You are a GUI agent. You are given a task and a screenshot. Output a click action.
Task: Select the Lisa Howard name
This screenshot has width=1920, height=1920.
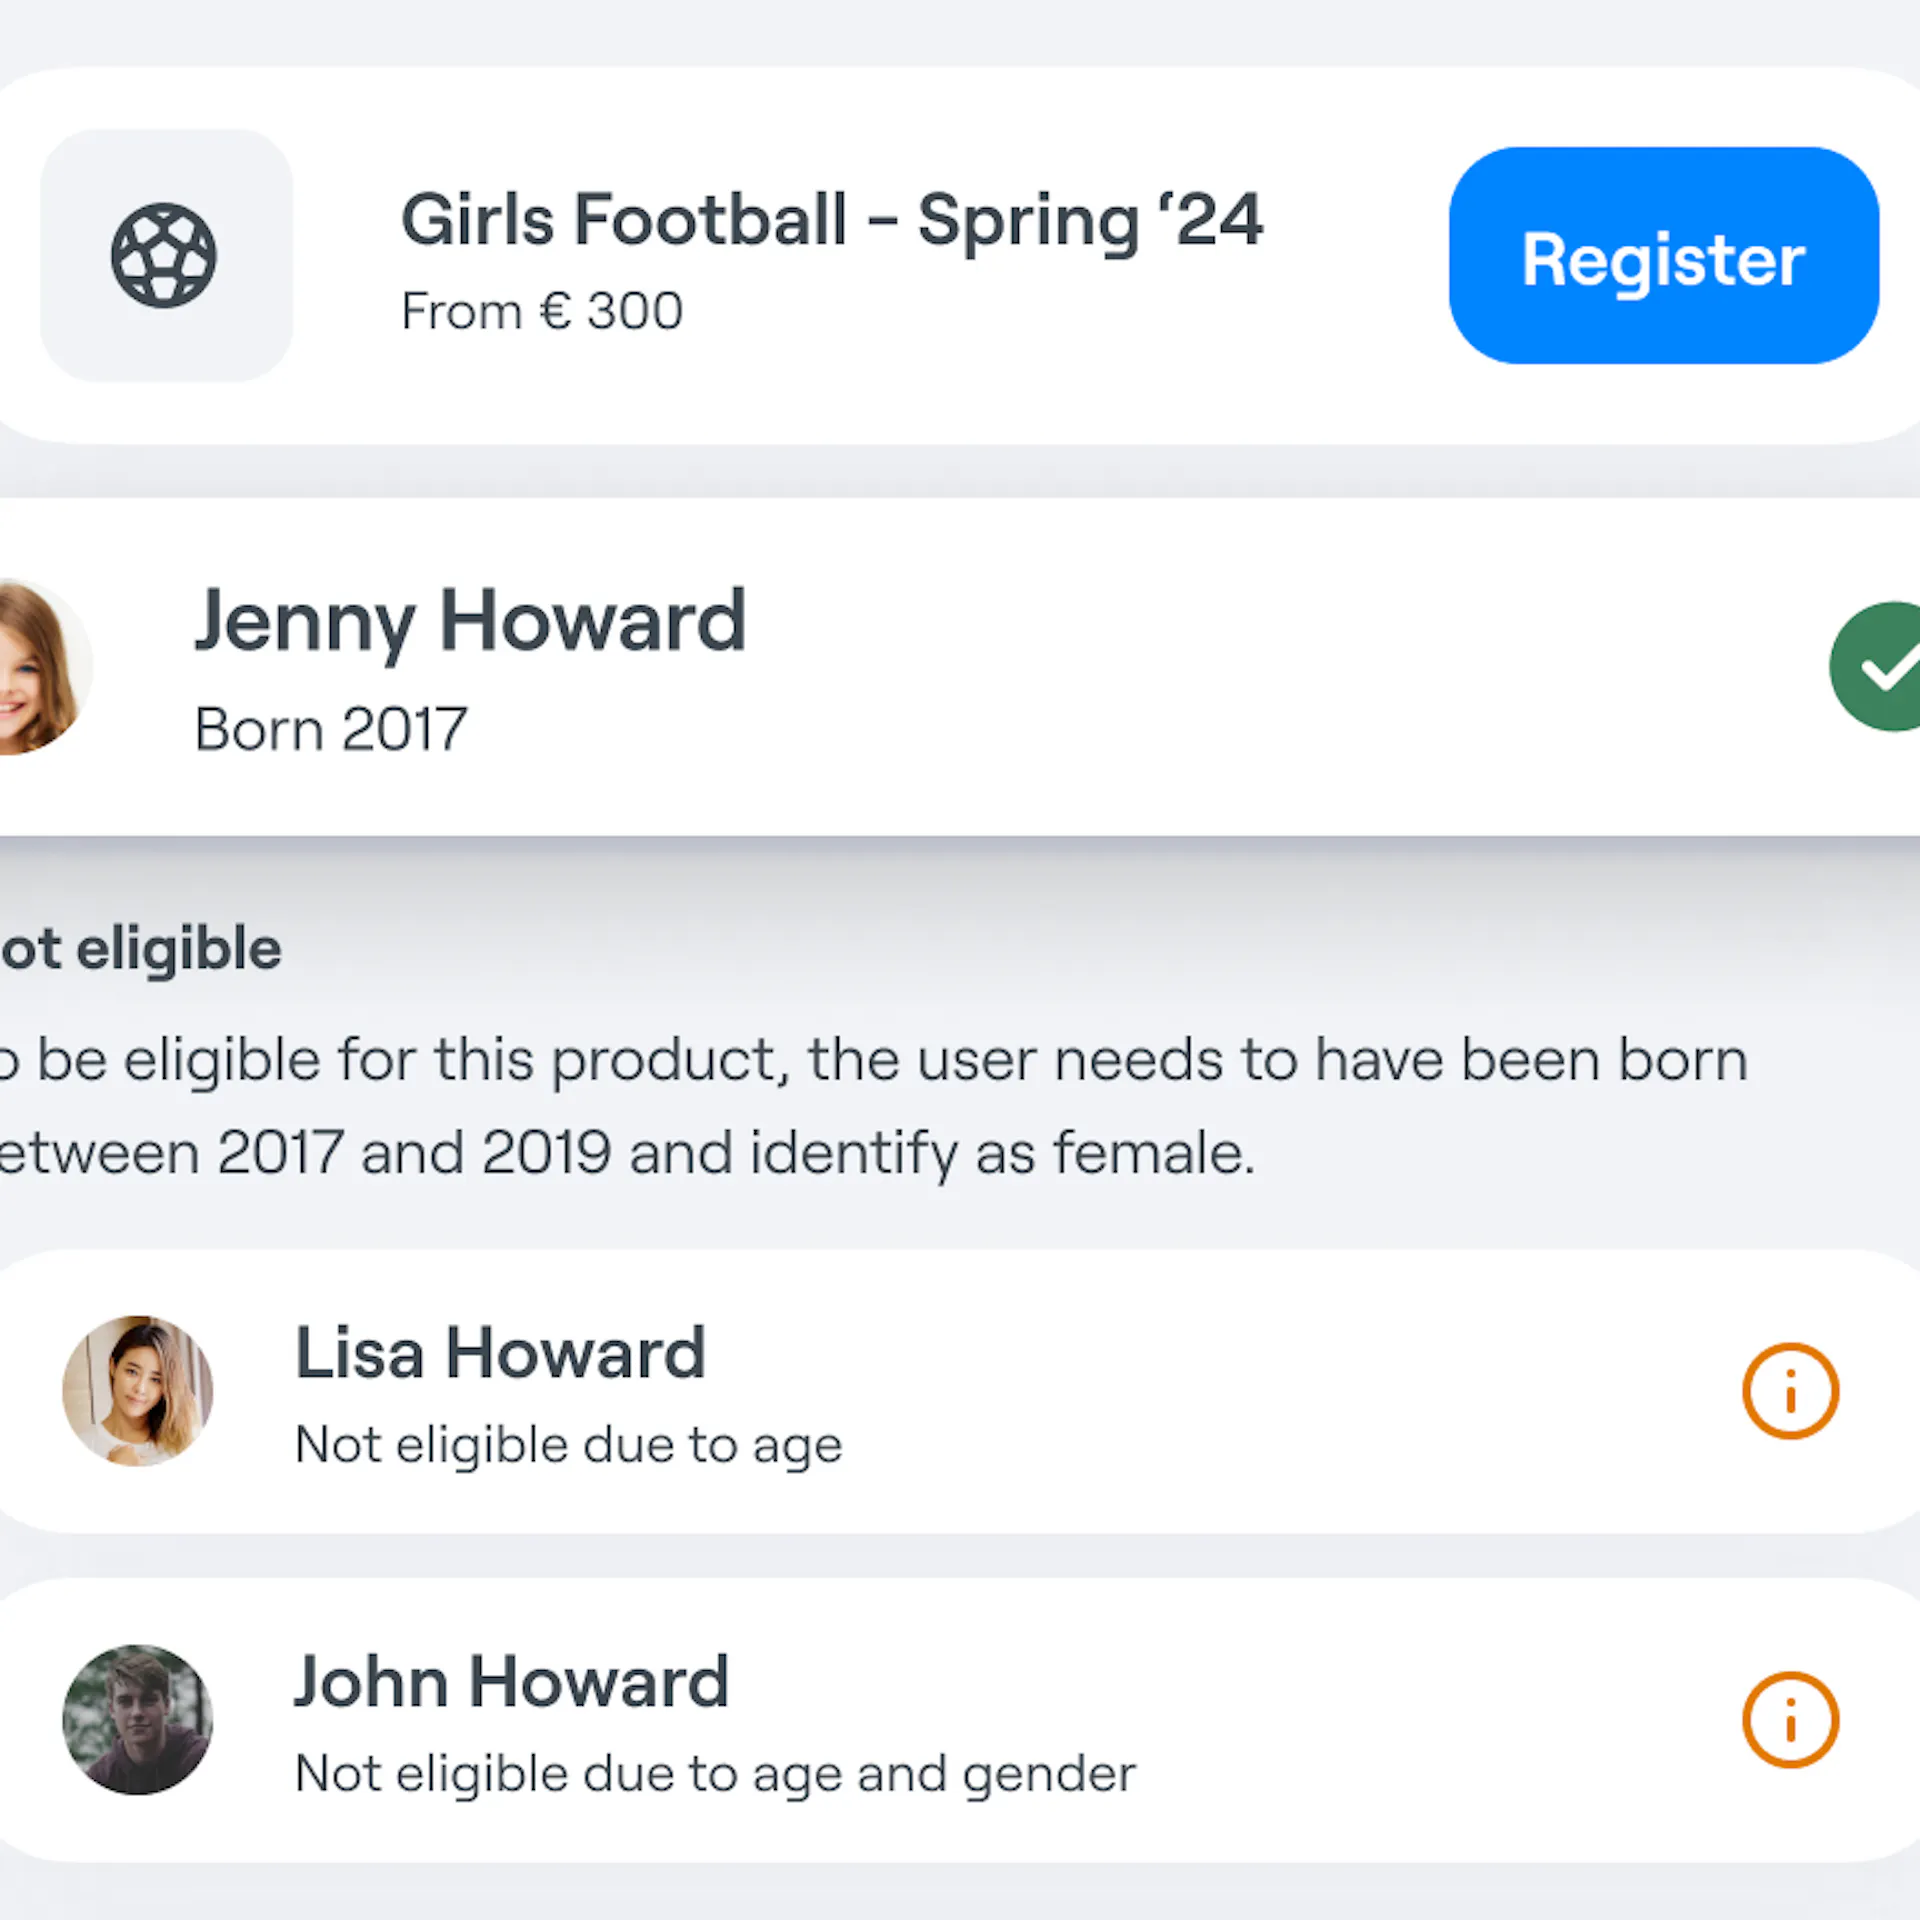500,1354
